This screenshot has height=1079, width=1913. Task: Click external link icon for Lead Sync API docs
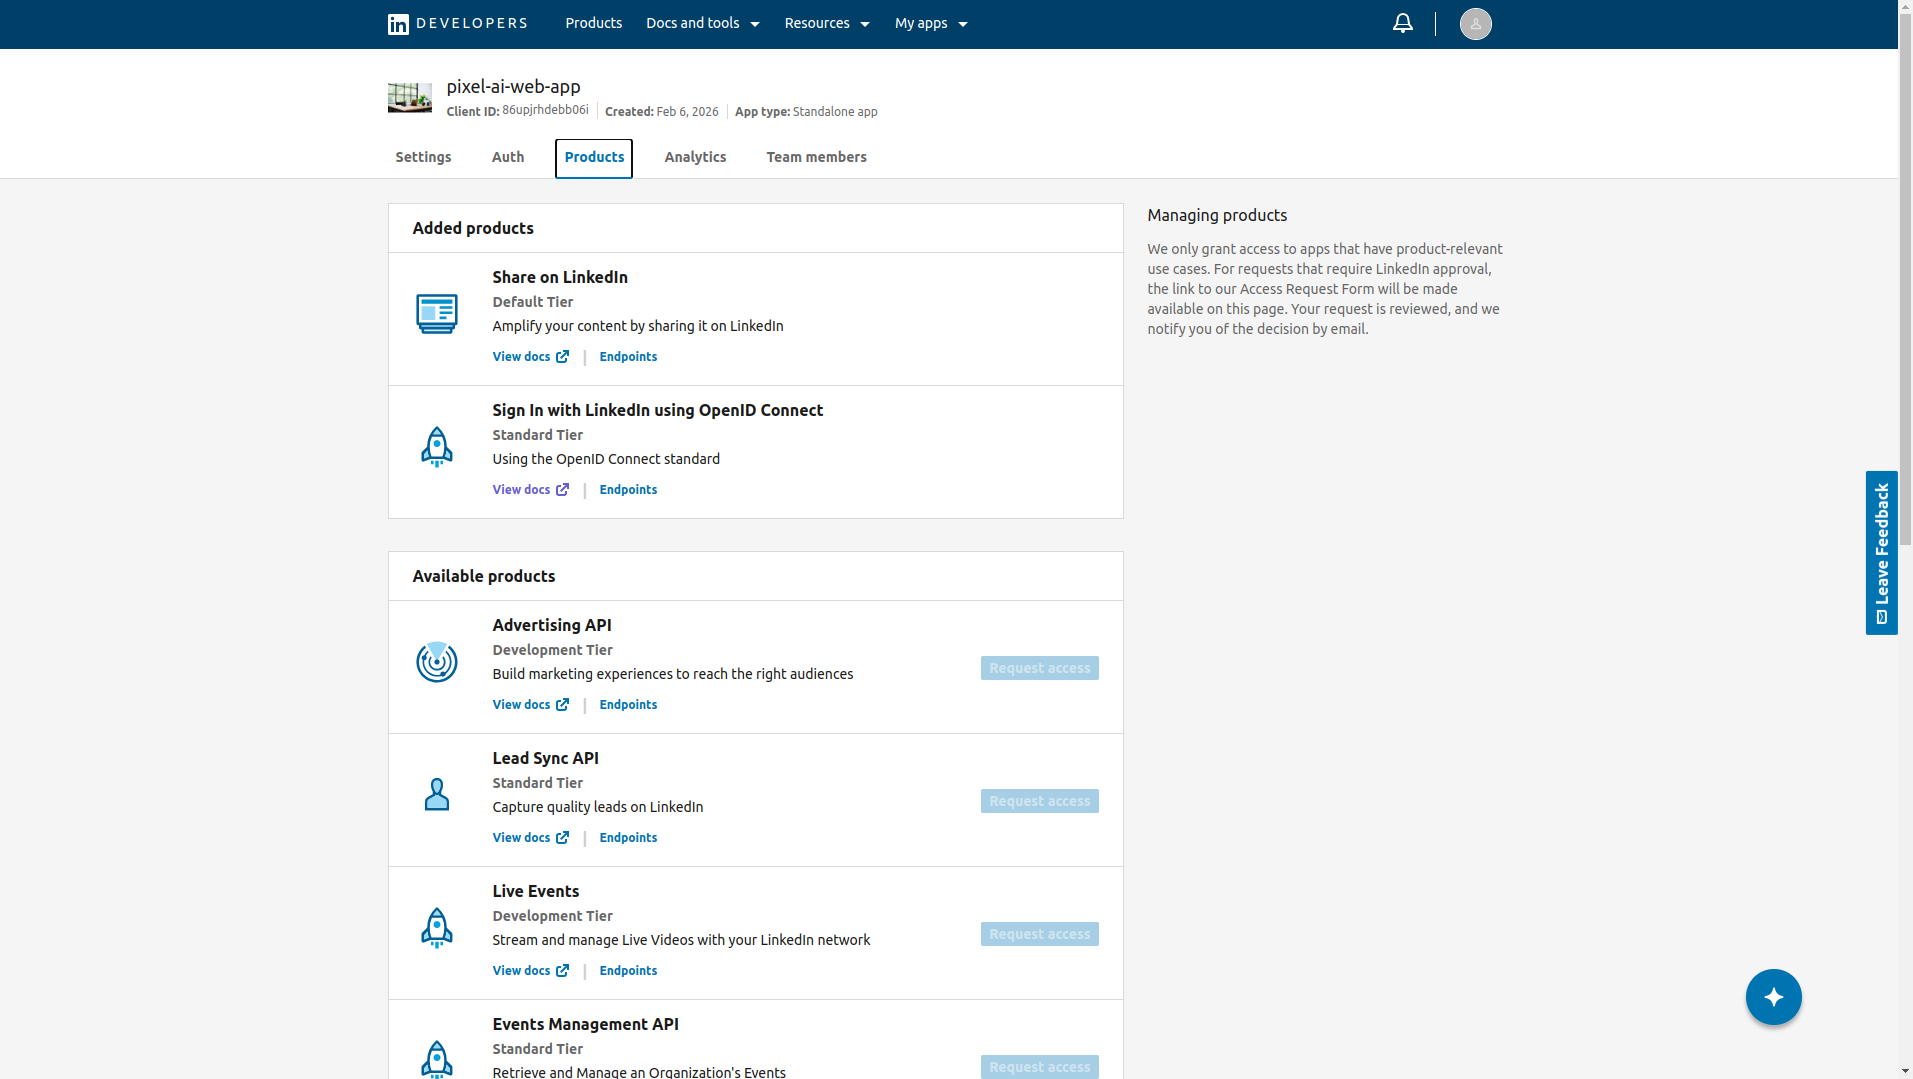pyautogui.click(x=563, y=838)
